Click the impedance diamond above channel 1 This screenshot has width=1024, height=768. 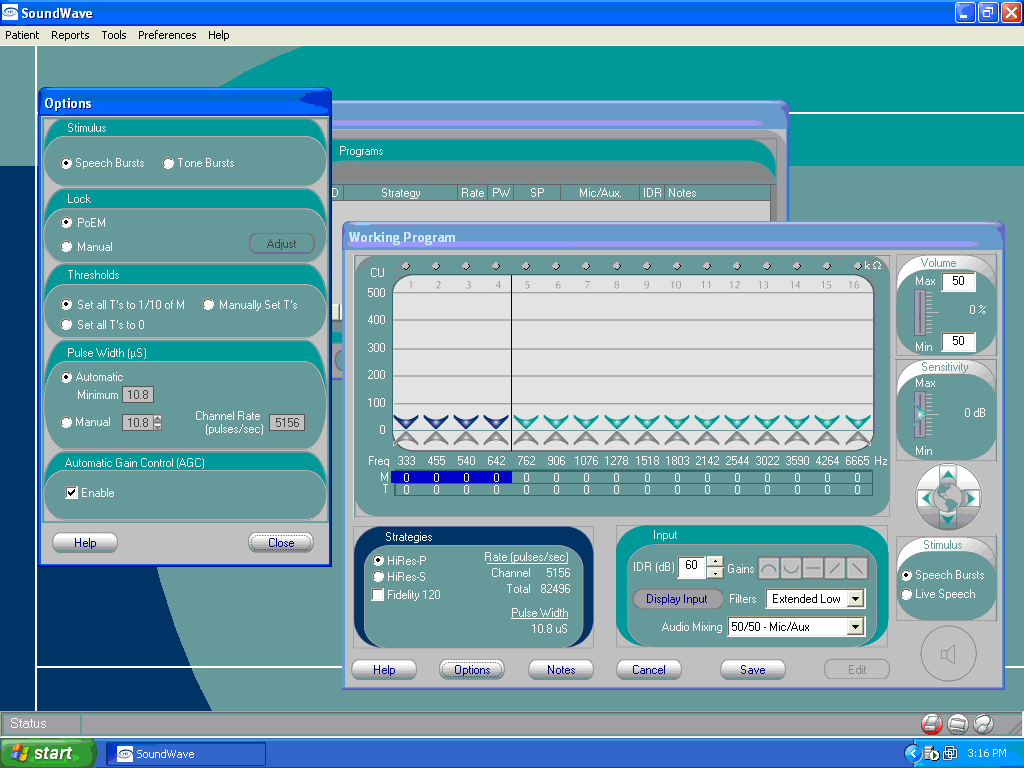pyautogui.click(x=406, y=266)
